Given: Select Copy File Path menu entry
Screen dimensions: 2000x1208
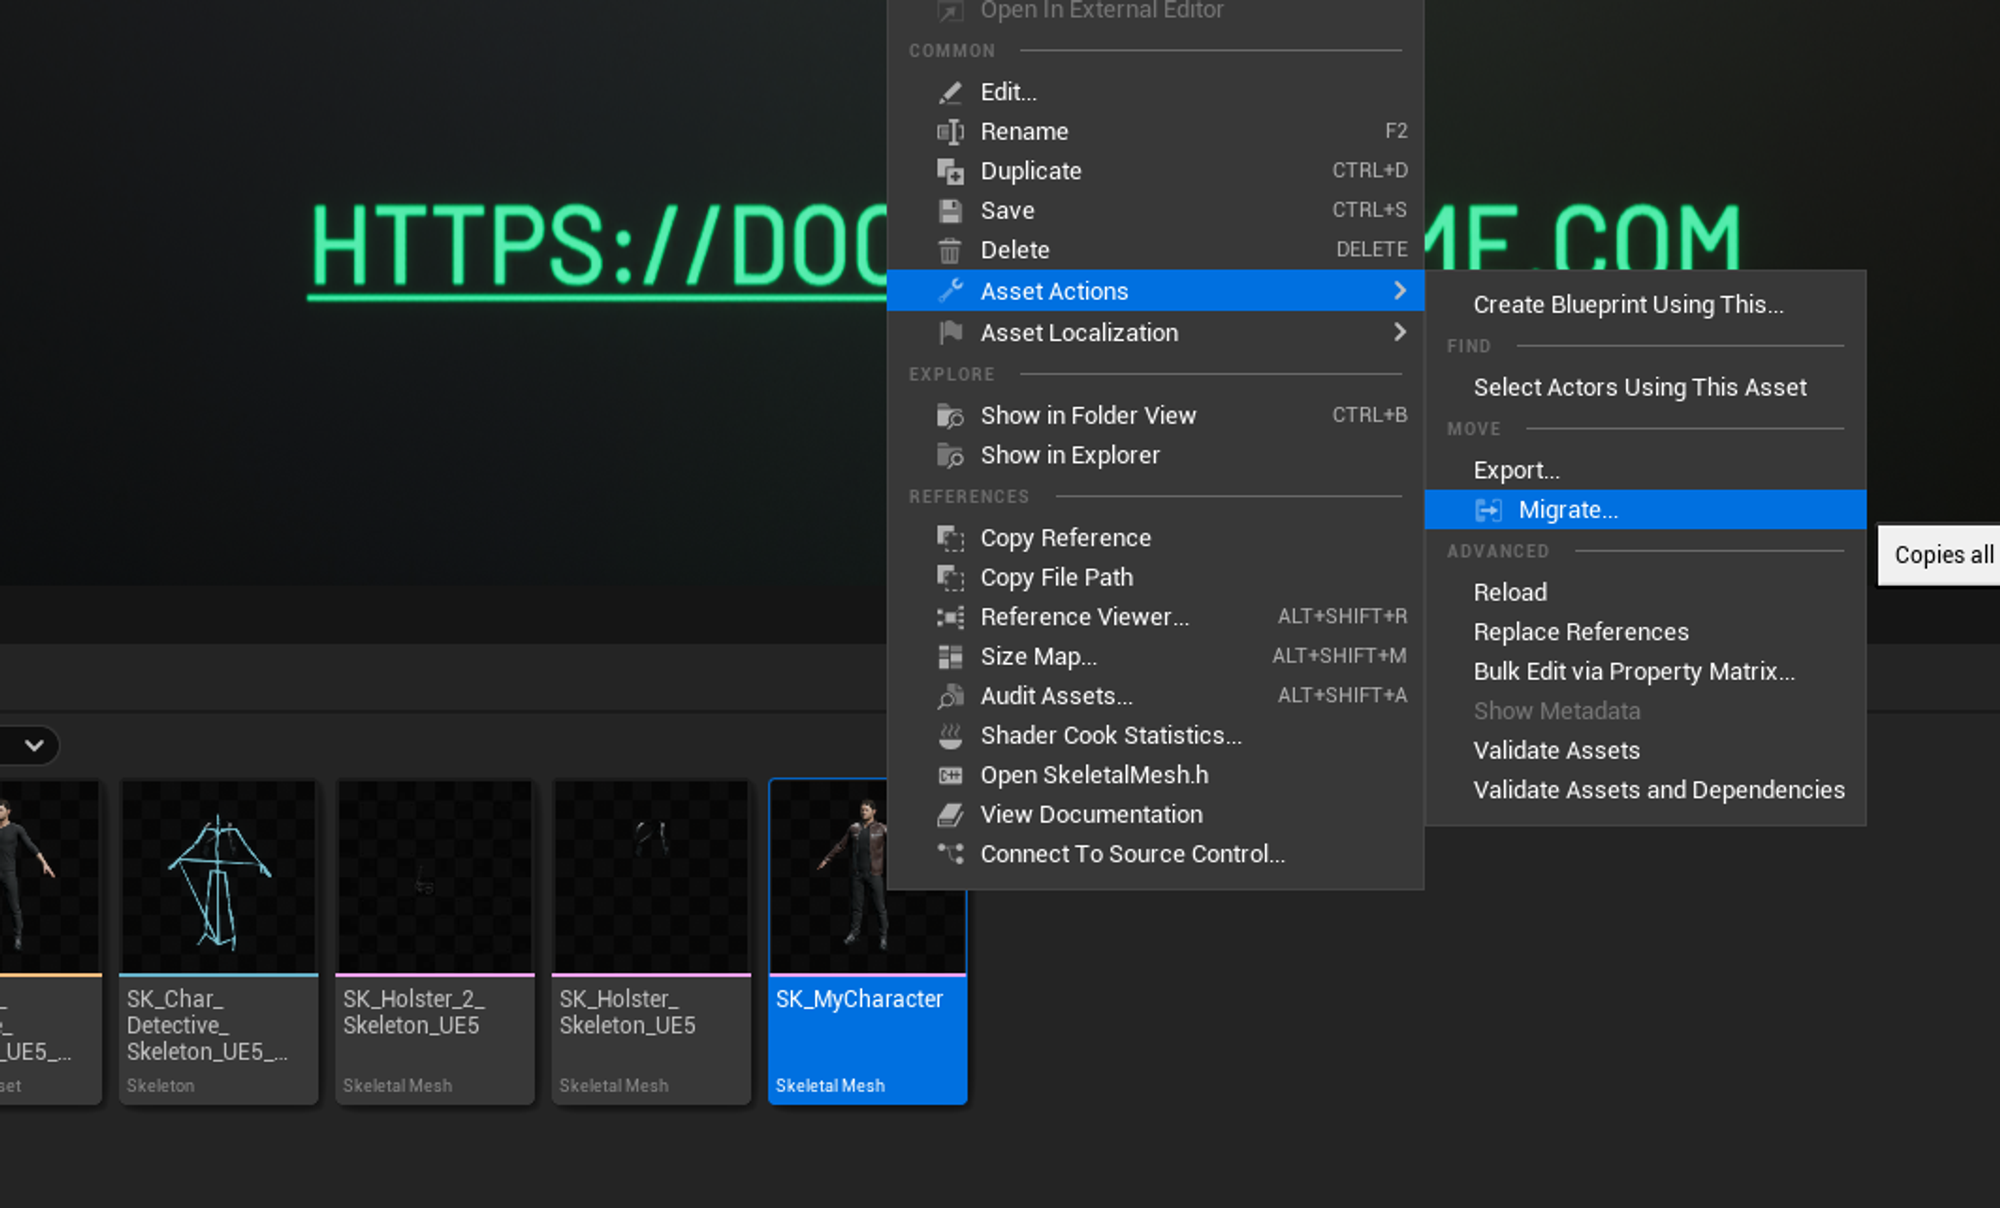Looking at the screenshot, I should point(1056,577).
